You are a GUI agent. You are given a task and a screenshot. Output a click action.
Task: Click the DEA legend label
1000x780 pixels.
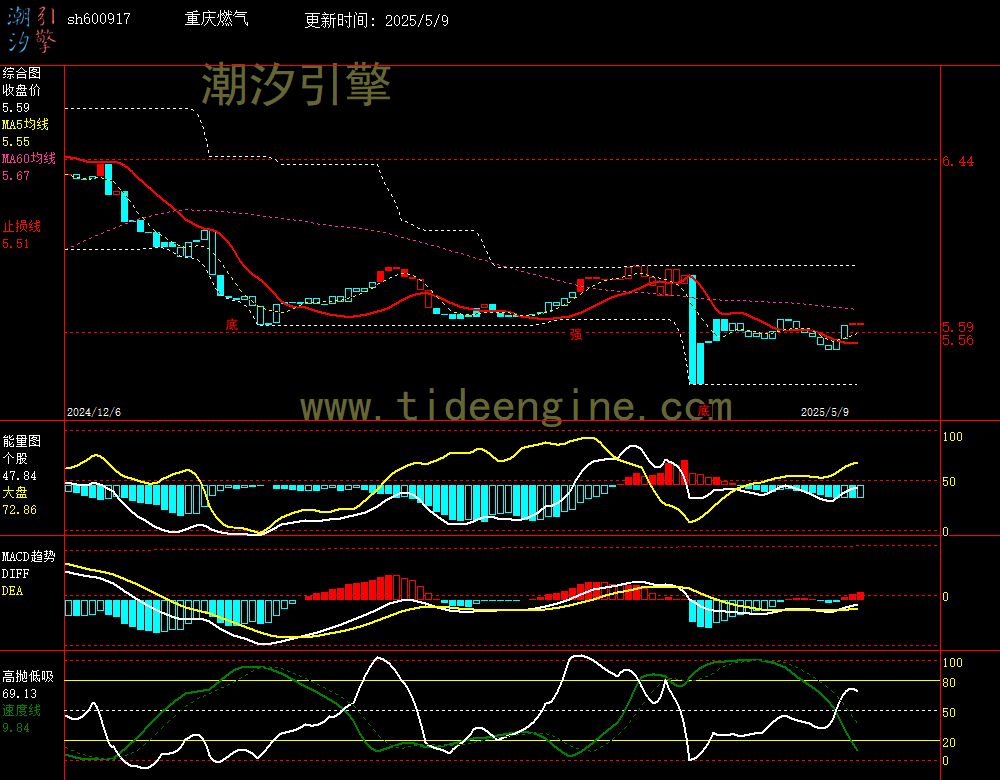pos(12,591)
